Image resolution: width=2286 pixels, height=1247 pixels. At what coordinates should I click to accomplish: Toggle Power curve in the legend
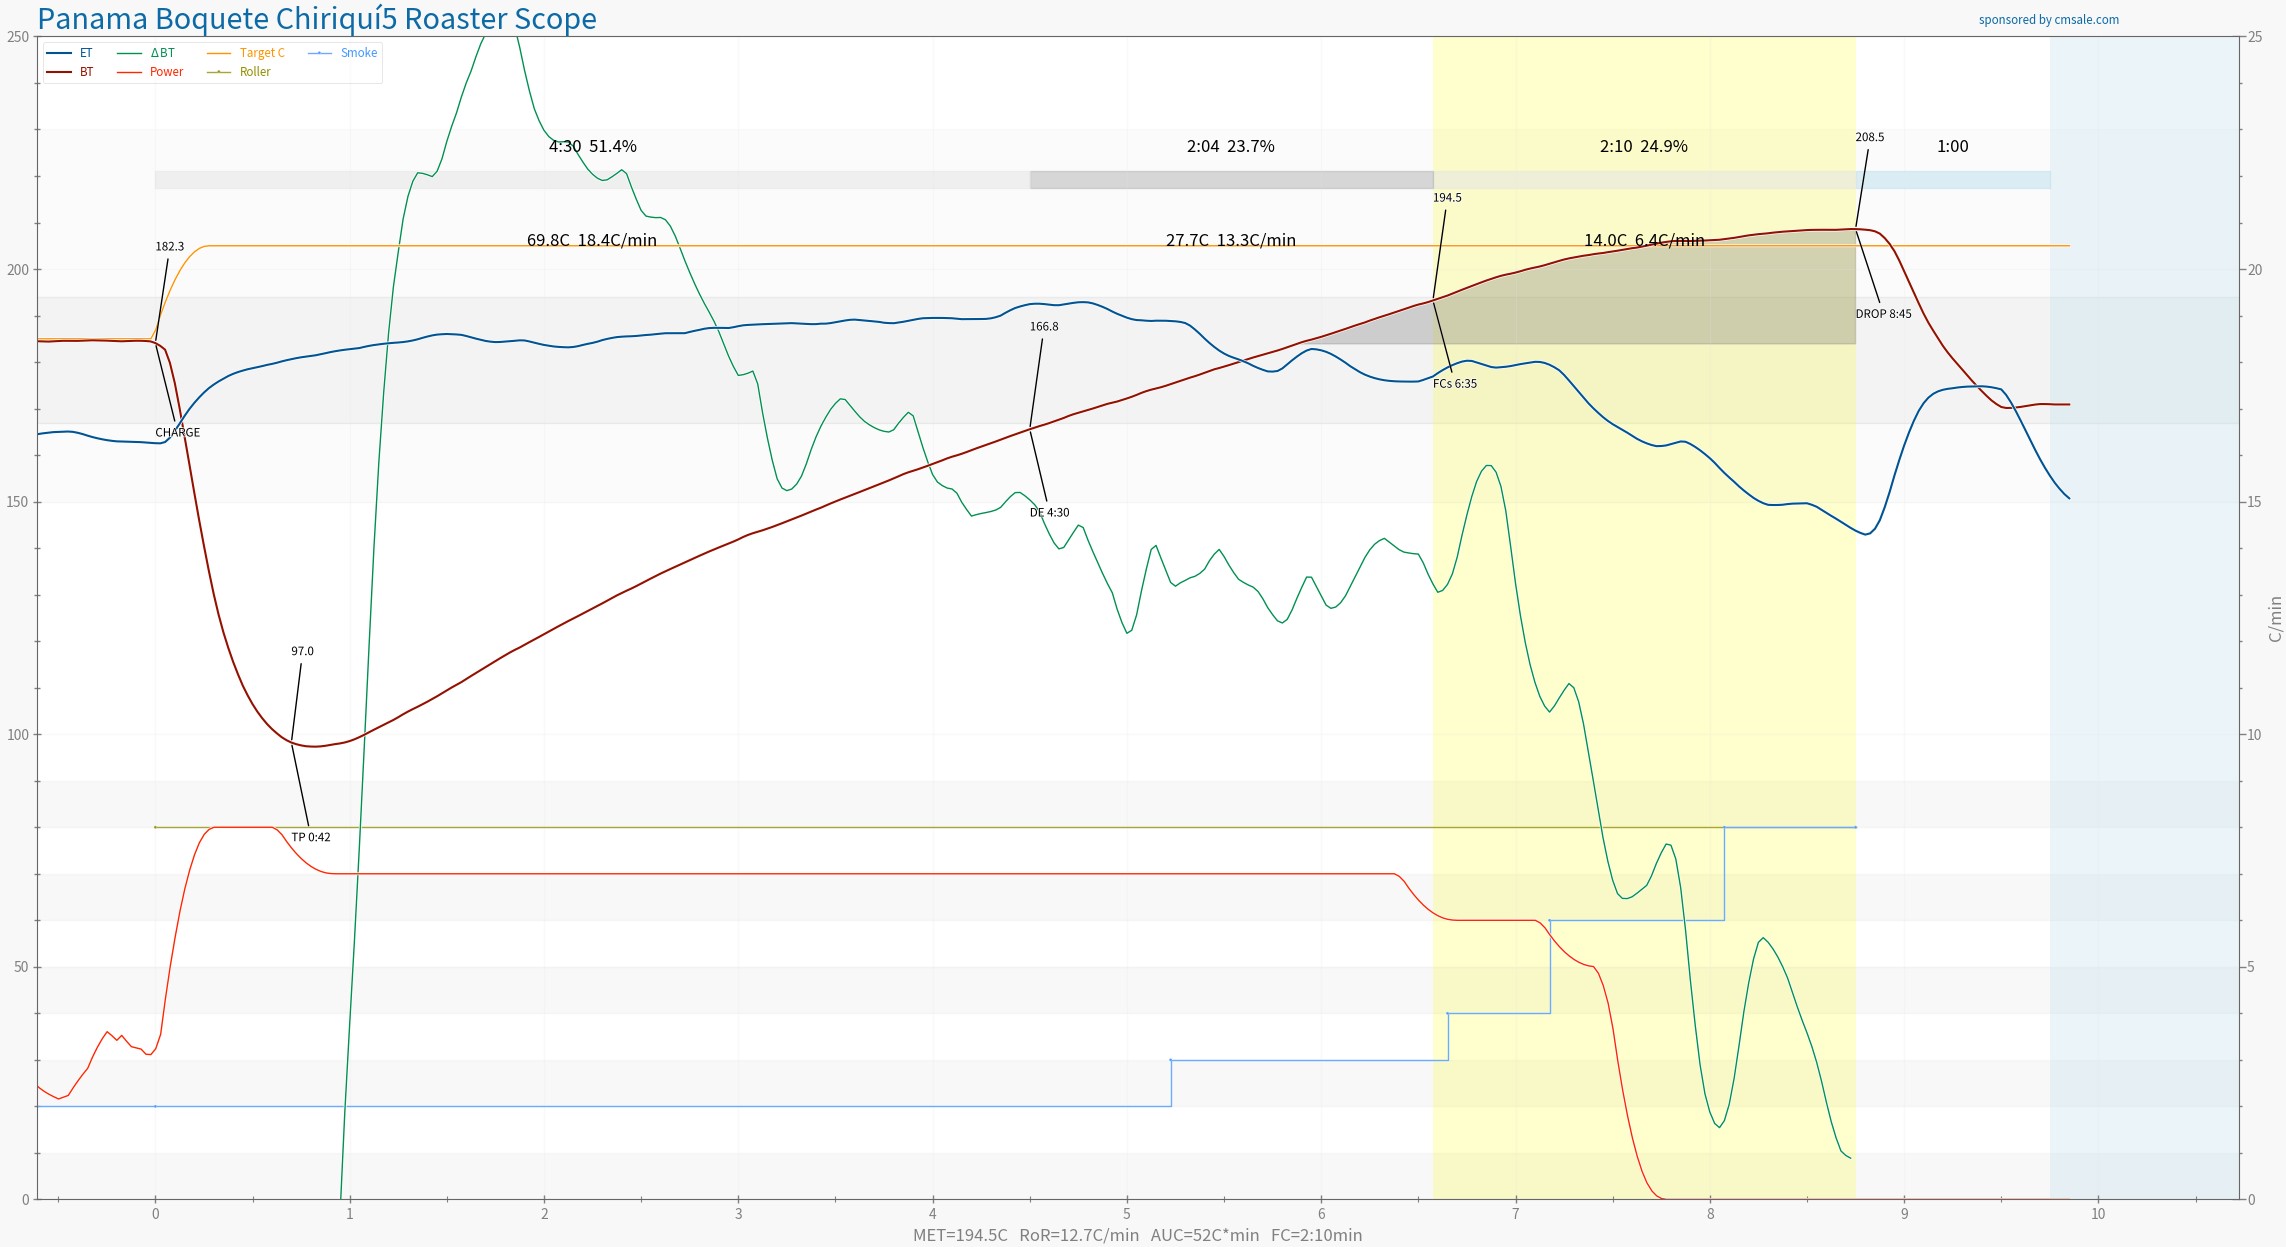pos(166,72)
